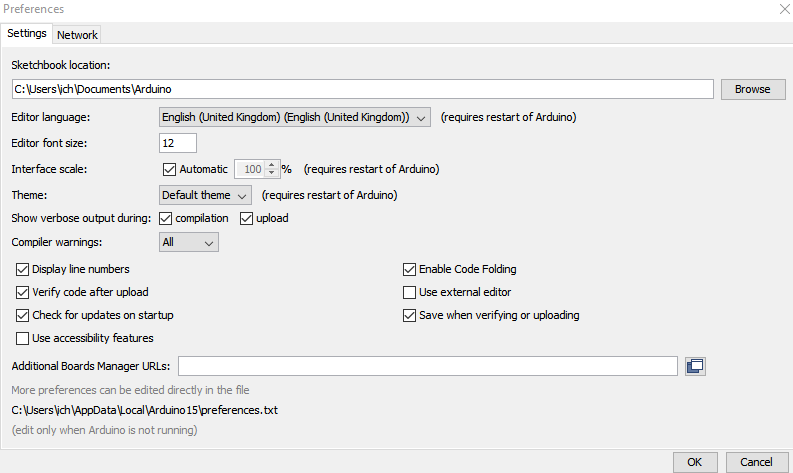793x473 pixels.
Task: Uncheck verbose output during upload
Action: (246, 219)
